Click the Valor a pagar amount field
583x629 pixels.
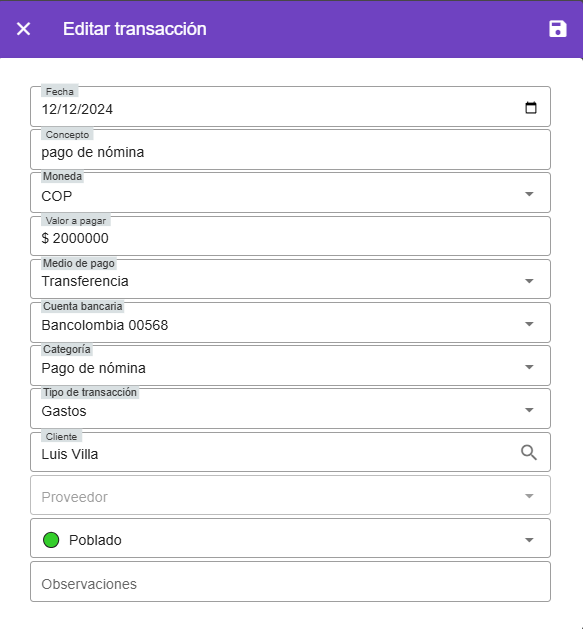pyautogui.click(x=290, y=236)
